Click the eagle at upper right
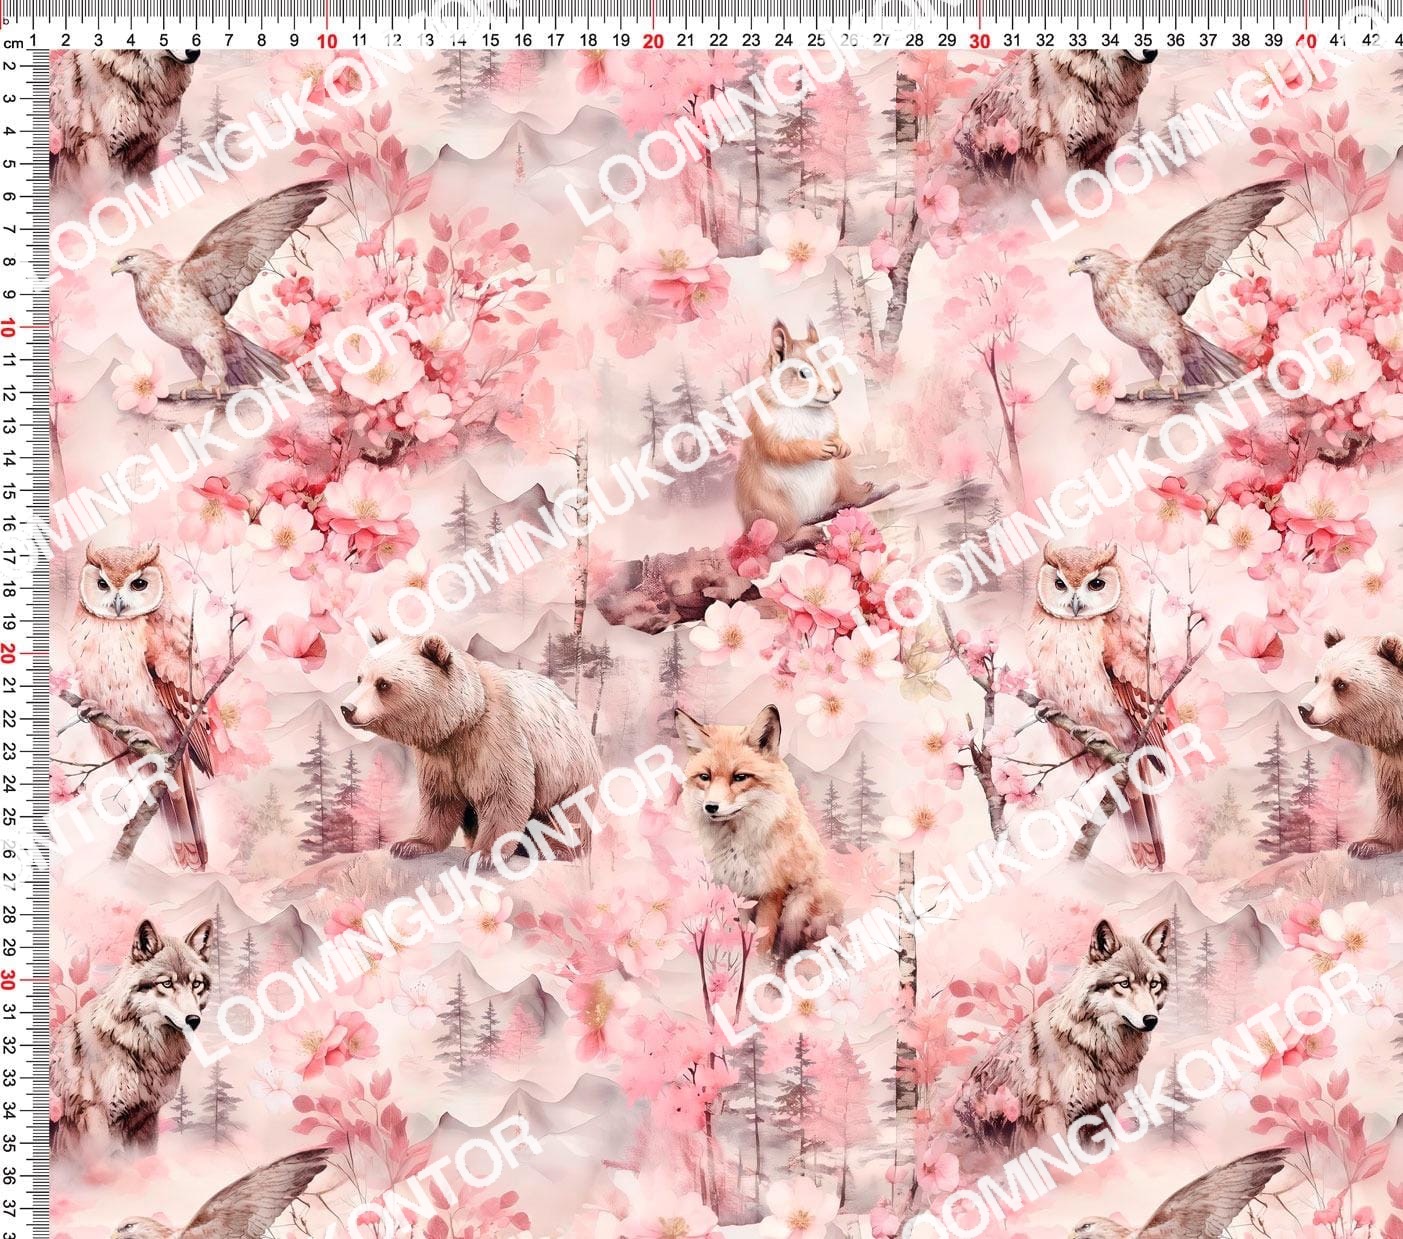1403x1239 pixels. (x=1170, y=290)
